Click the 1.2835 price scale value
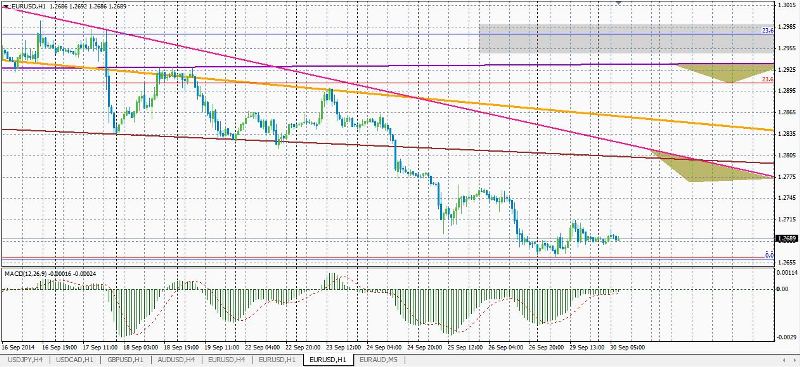 click(x=786, y=133)
